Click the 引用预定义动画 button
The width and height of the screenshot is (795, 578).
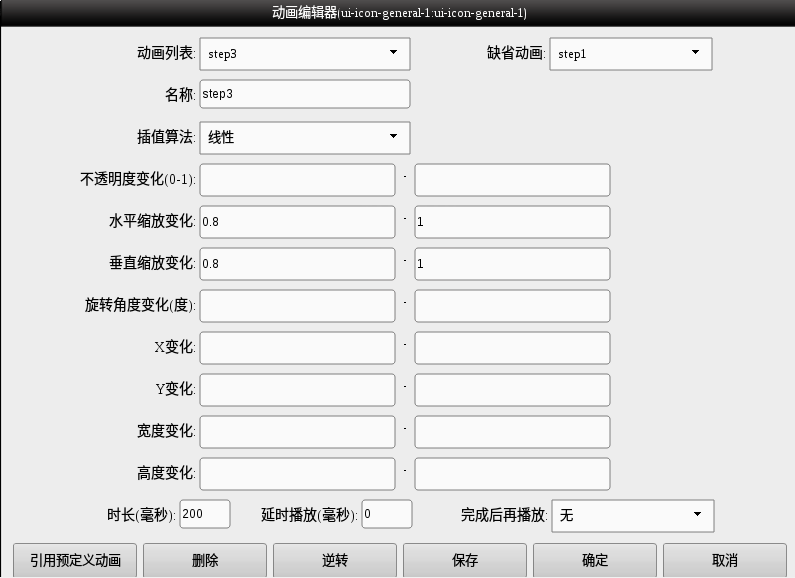point(75,560)
